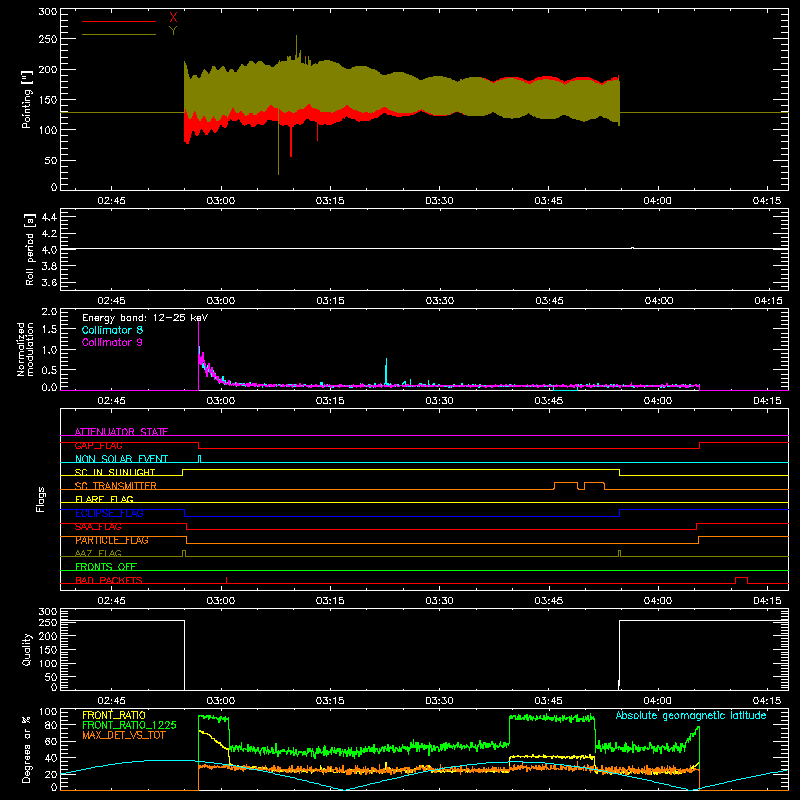
Task: Click the vertical 'Flags' axis title
Action: pyautogui.click(x=41, y=499)
